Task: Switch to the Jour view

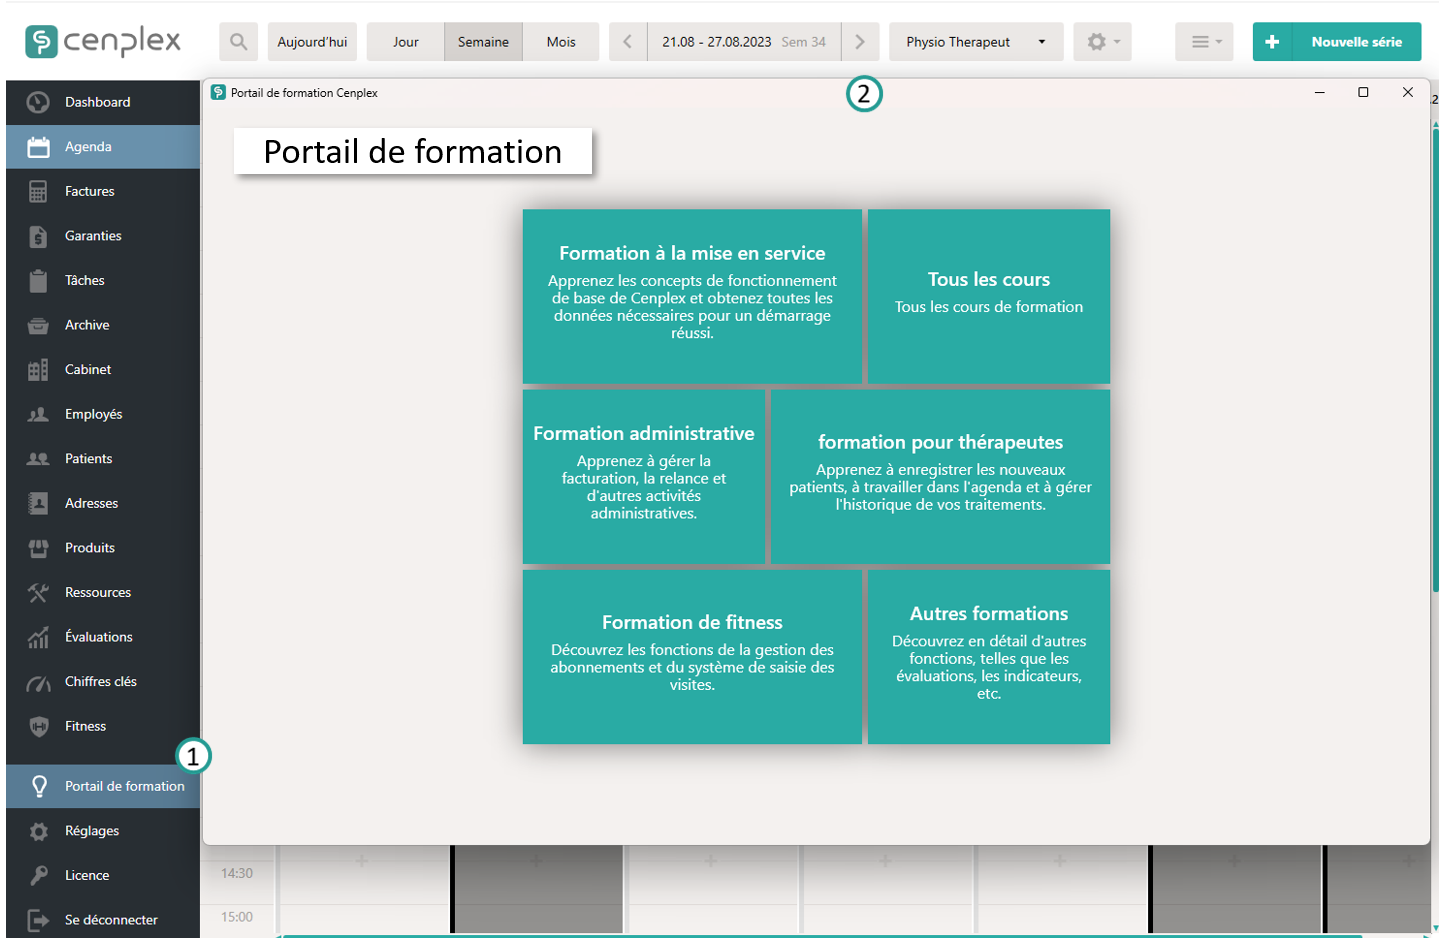Action: click(x=406, y=42)
